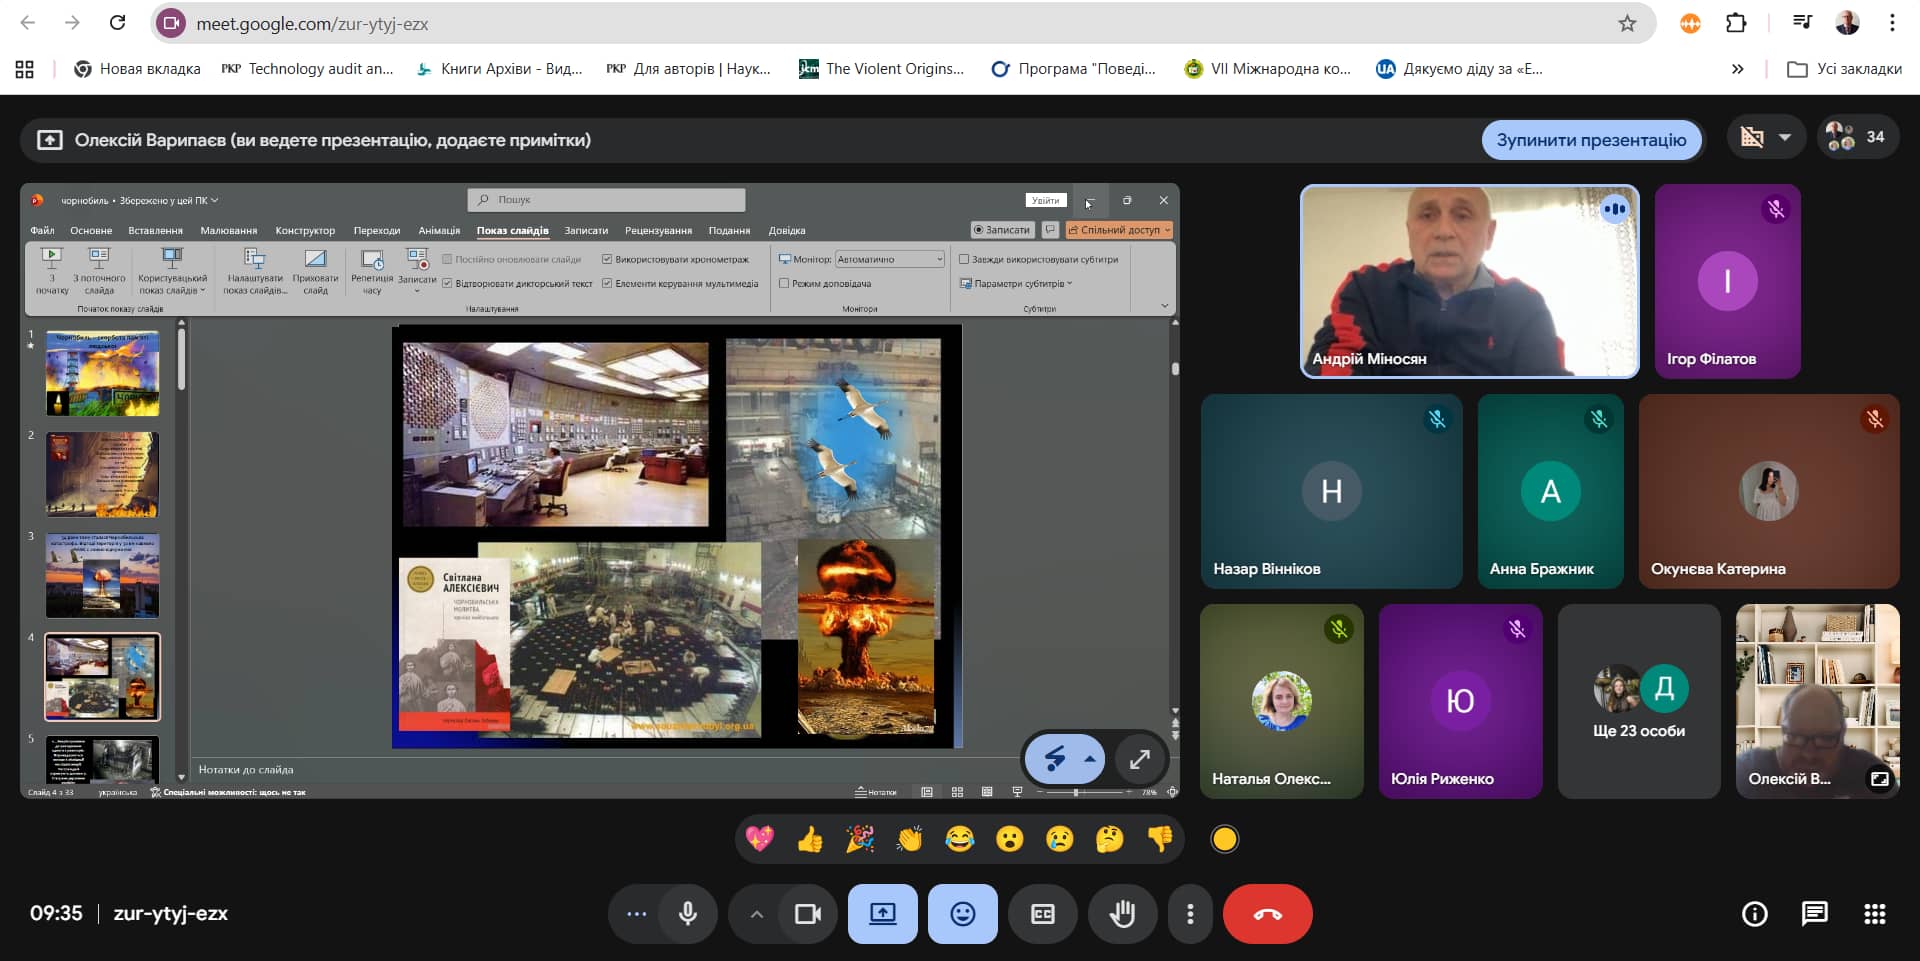Open the send reaction emoji button
Viewport: 1920px width, 961px height.
coord(962,914)
